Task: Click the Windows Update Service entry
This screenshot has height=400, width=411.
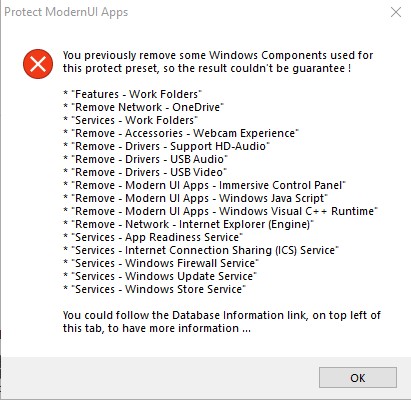Action: point(160,276)
